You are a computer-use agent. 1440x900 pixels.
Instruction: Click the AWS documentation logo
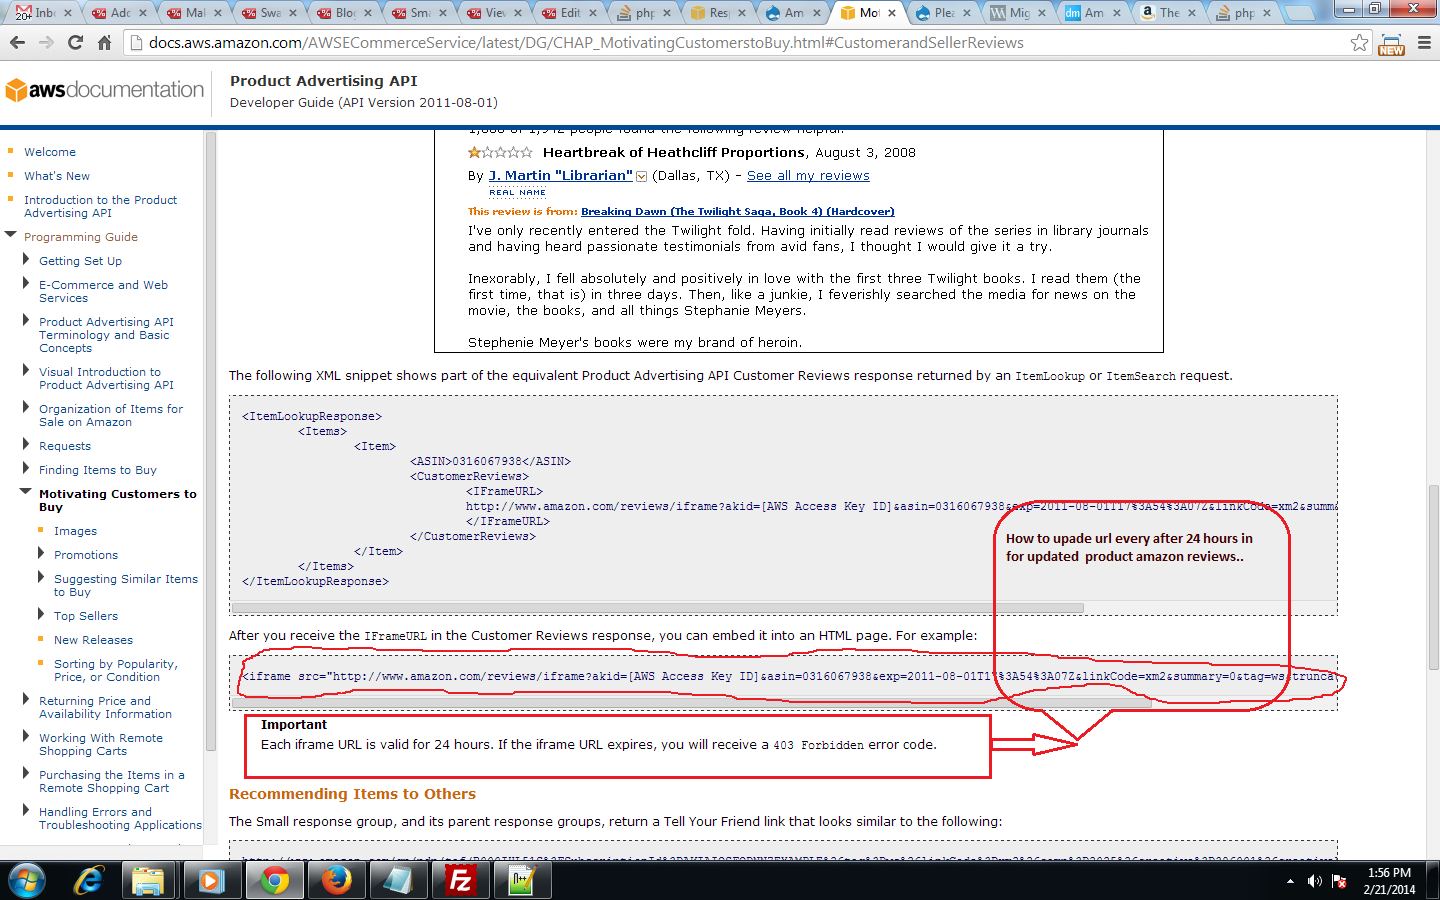tap(105, 90)
